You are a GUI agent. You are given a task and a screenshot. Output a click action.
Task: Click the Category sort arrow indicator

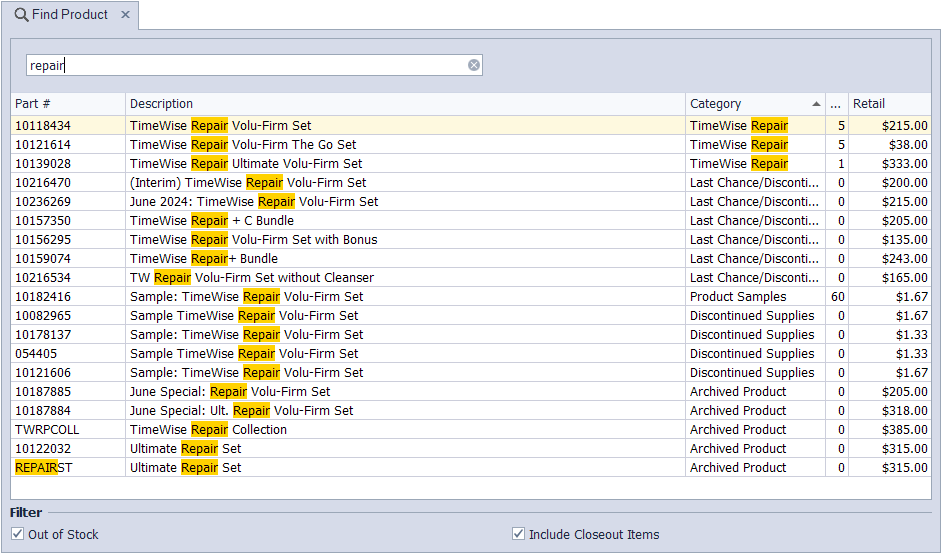(816, 104)
